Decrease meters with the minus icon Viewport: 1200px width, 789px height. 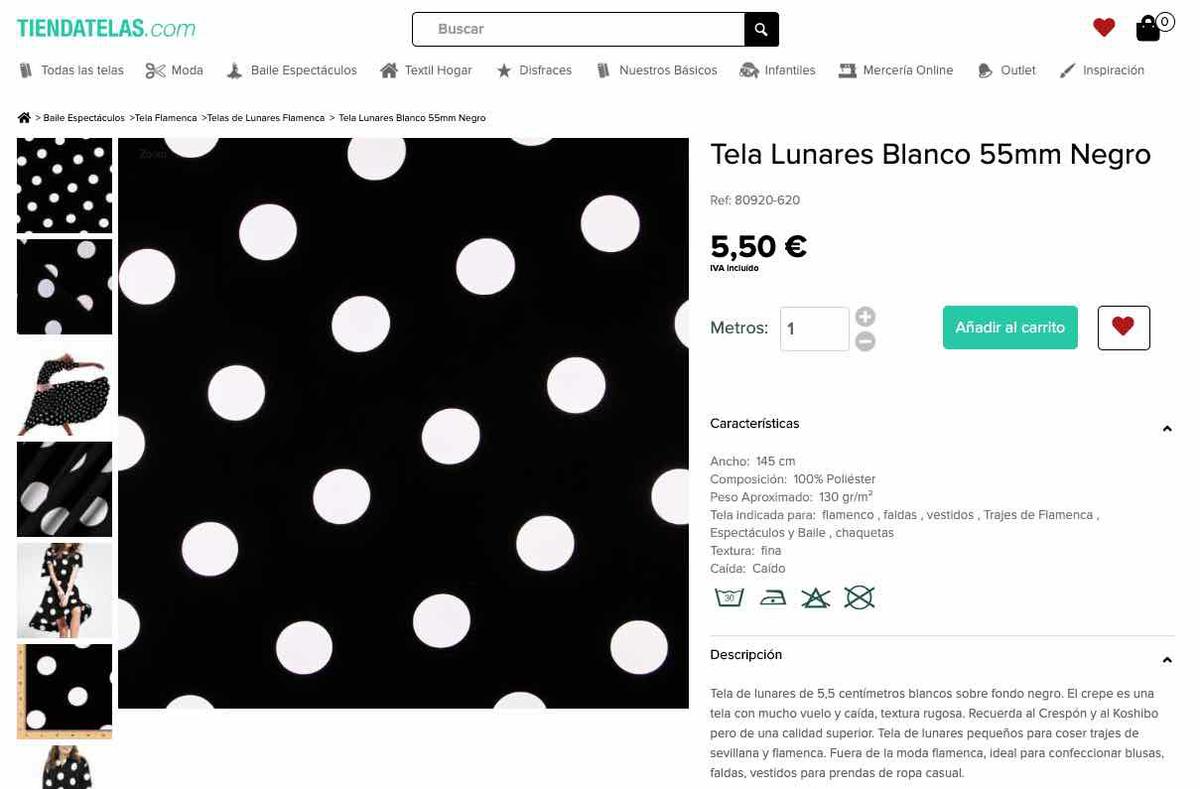(865, 341)
